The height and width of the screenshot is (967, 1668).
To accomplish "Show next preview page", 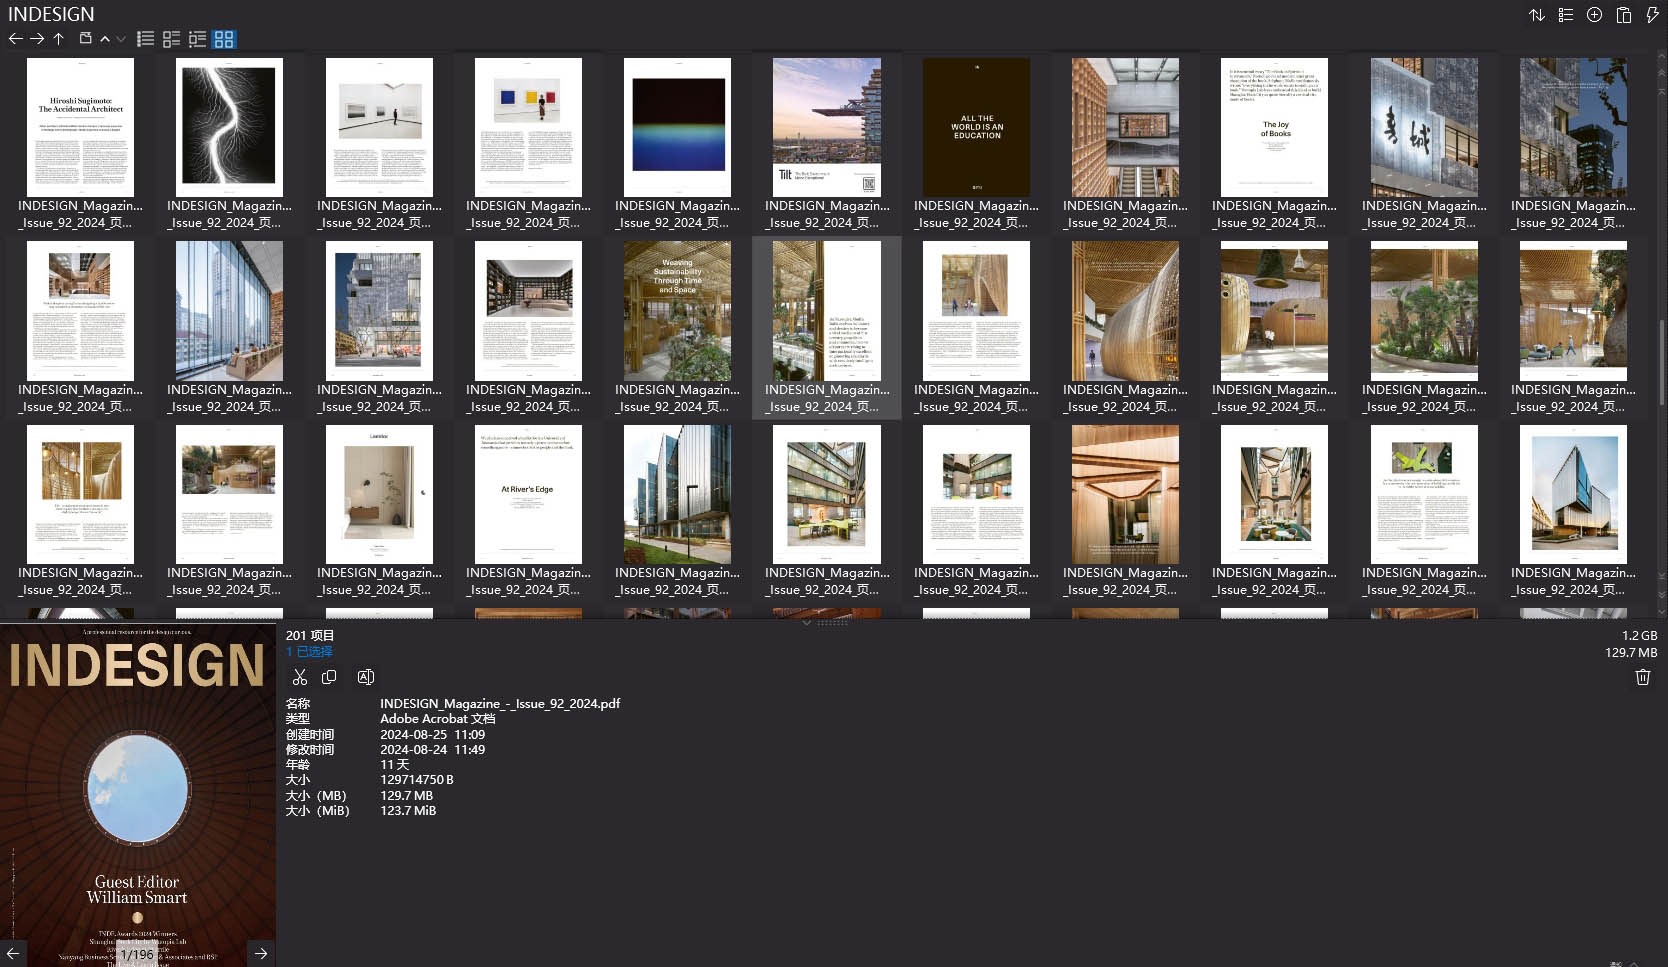I will (261, 953).
